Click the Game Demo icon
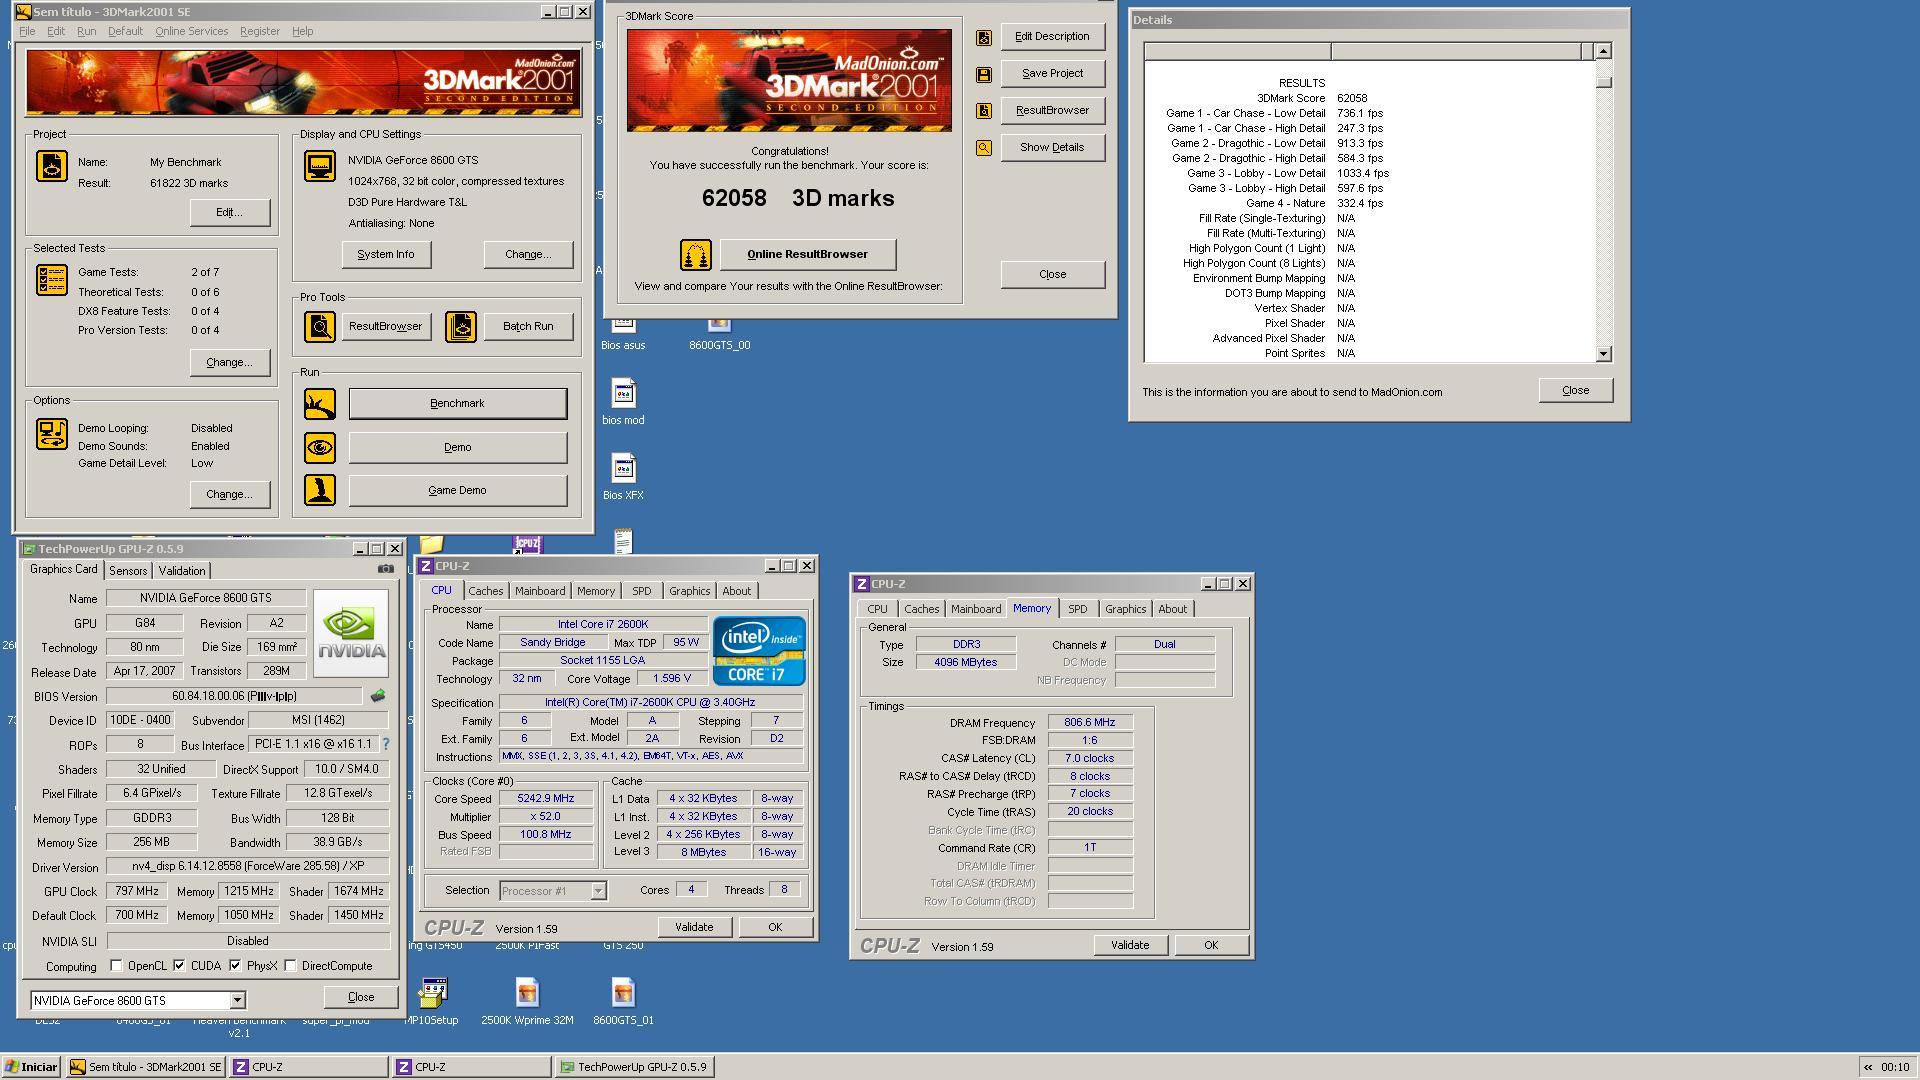Screen dimensions: 1920x1080 [x=320, y=490]
